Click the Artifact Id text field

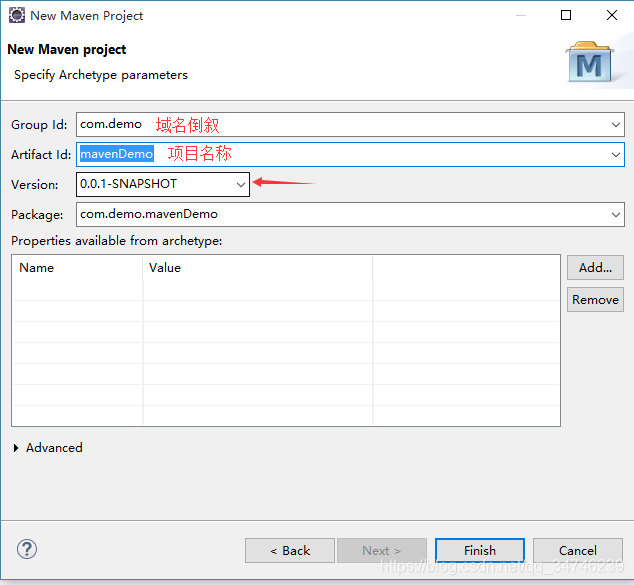[350, 154]
